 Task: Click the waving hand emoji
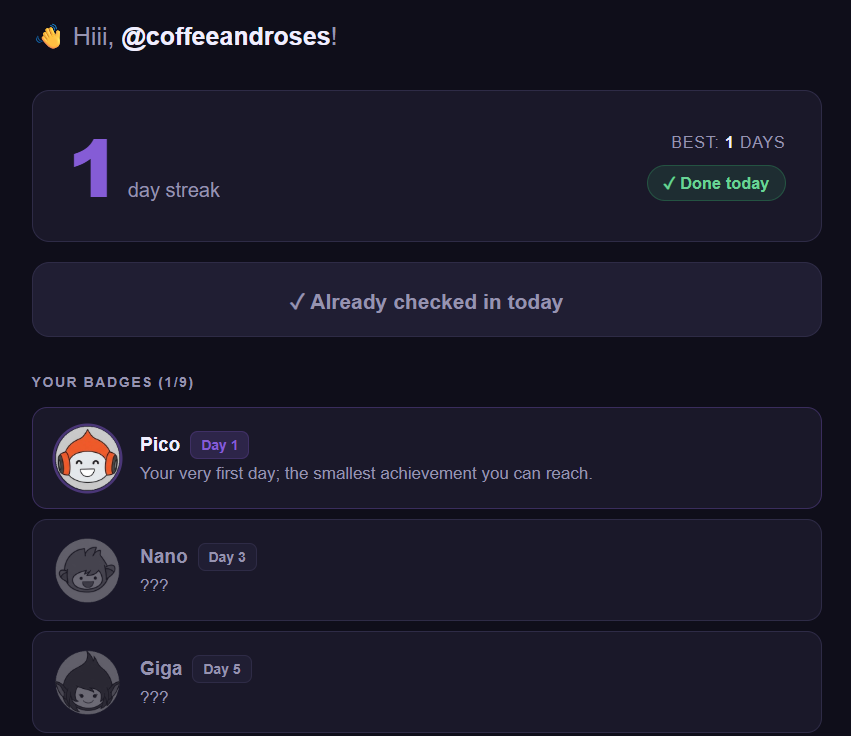(48, 38)
